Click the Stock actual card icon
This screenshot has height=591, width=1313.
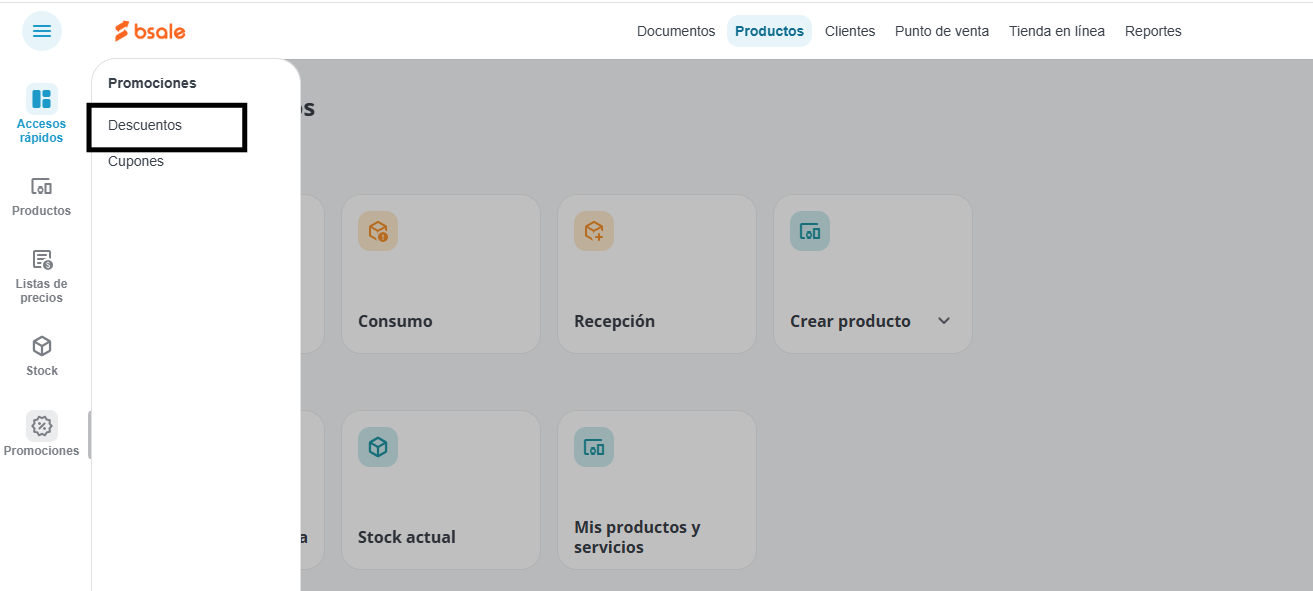coord(378,447)
